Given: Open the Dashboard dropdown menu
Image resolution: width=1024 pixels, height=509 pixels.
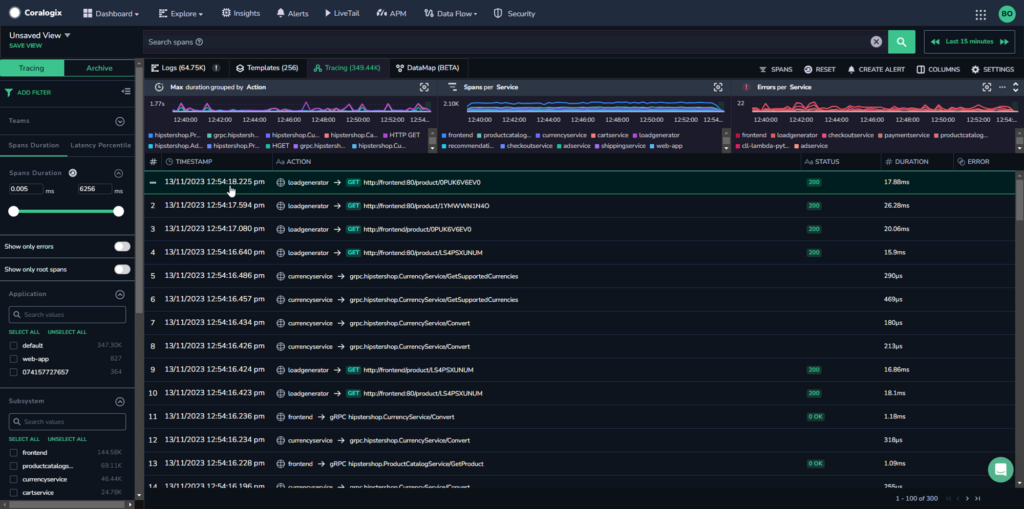Looking at the screenshot, I should click(x=111, y=14).
